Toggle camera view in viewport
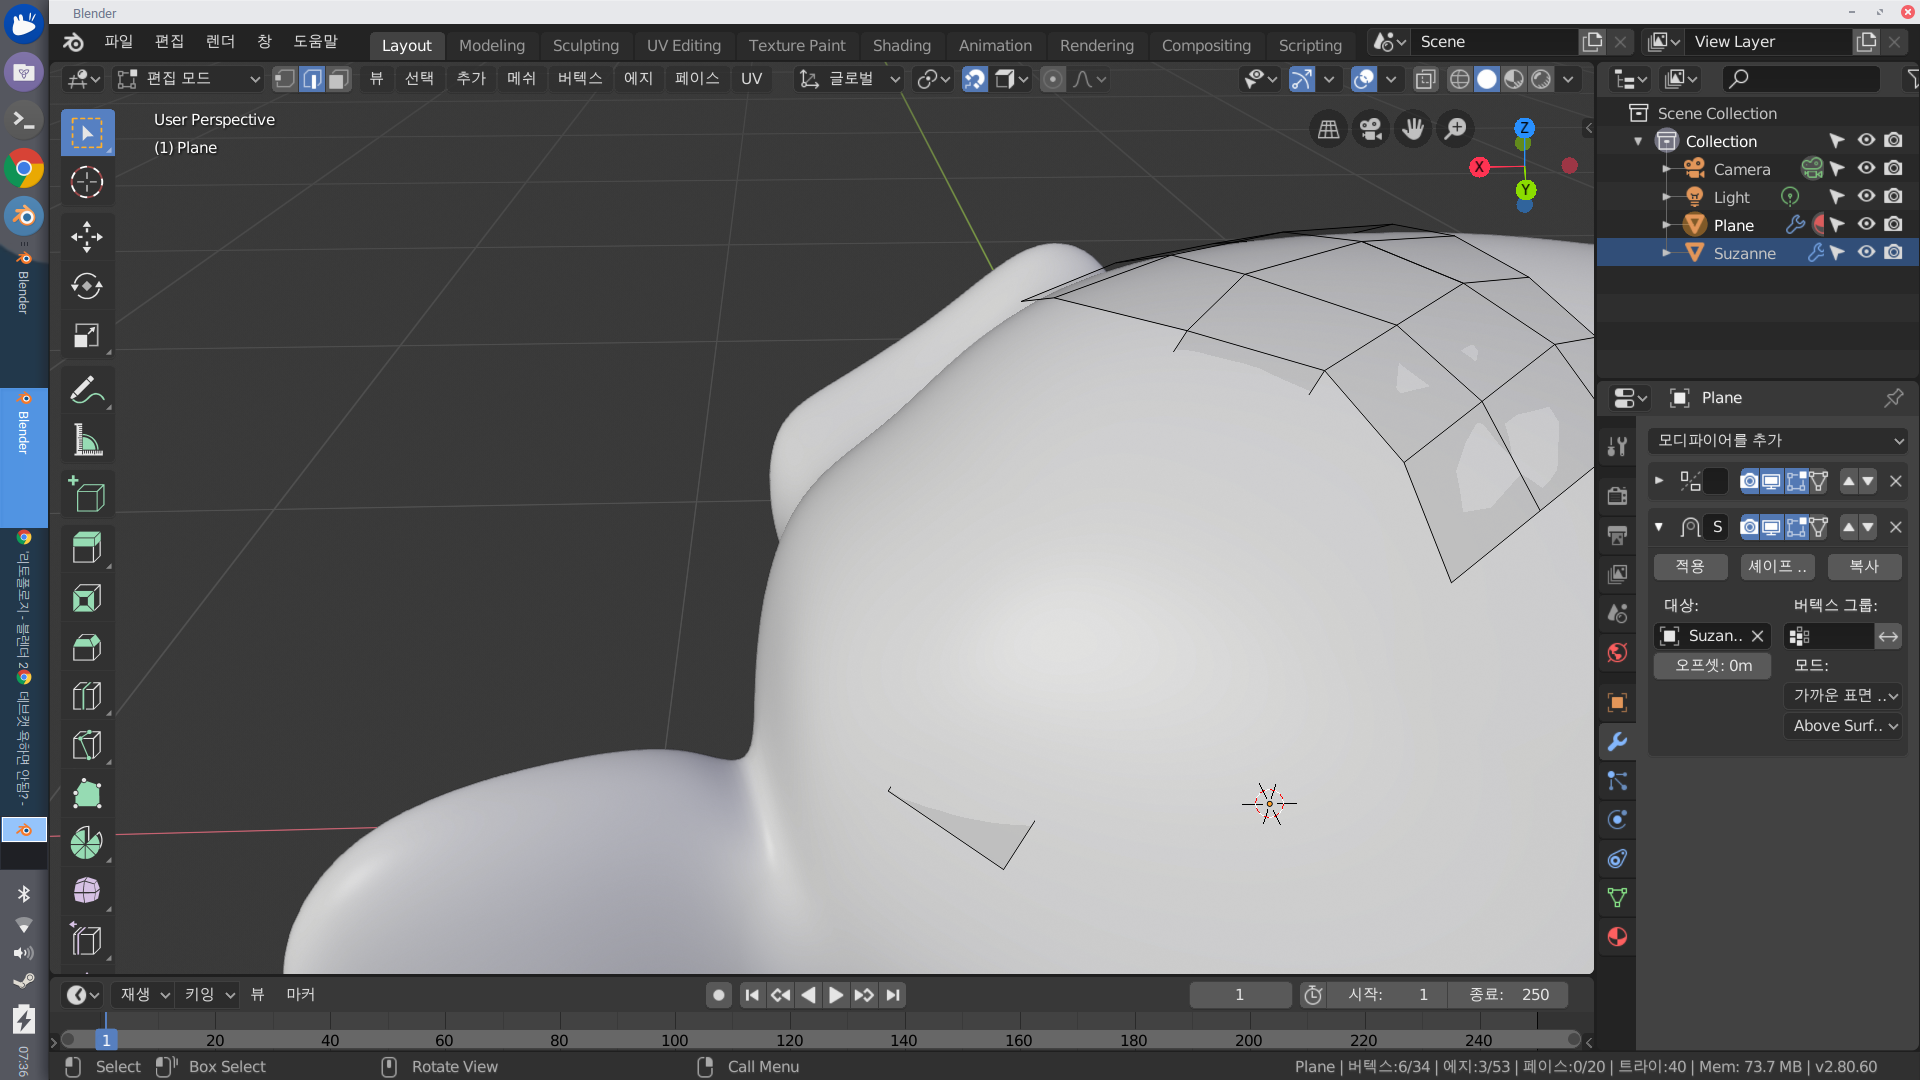Viewport: 1920px width, 1080px height. pyautogui.click(x=1371, y=129)
